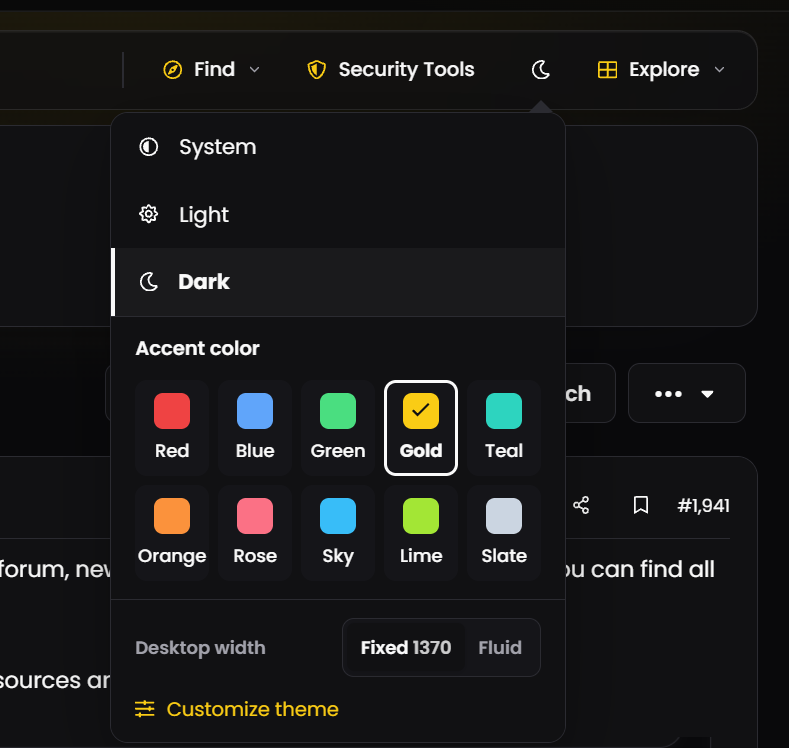The width and height of the screenshot is (789, 748).
Task: Click the grid icon beside Explore
Action: (607, 69)
